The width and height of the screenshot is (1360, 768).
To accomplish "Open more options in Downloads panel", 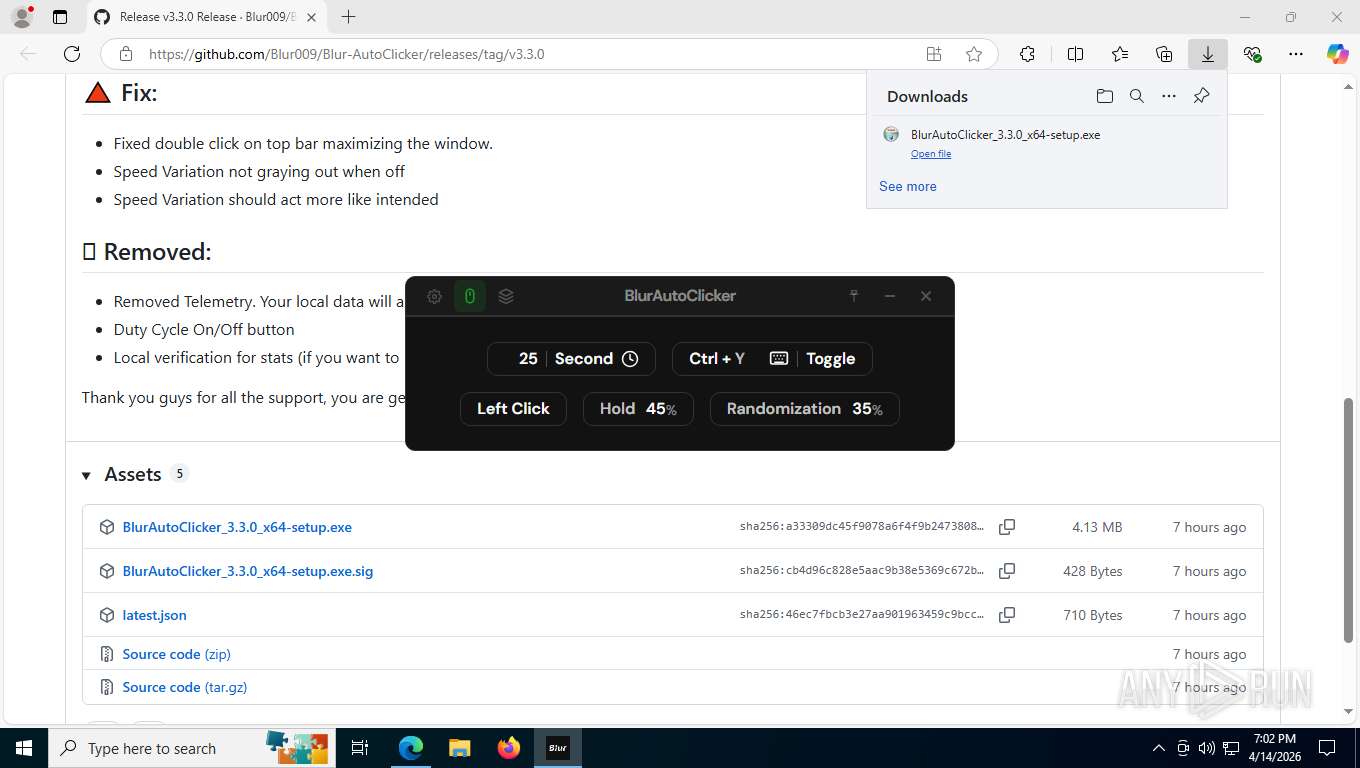I will click(x=1169, y=96).
